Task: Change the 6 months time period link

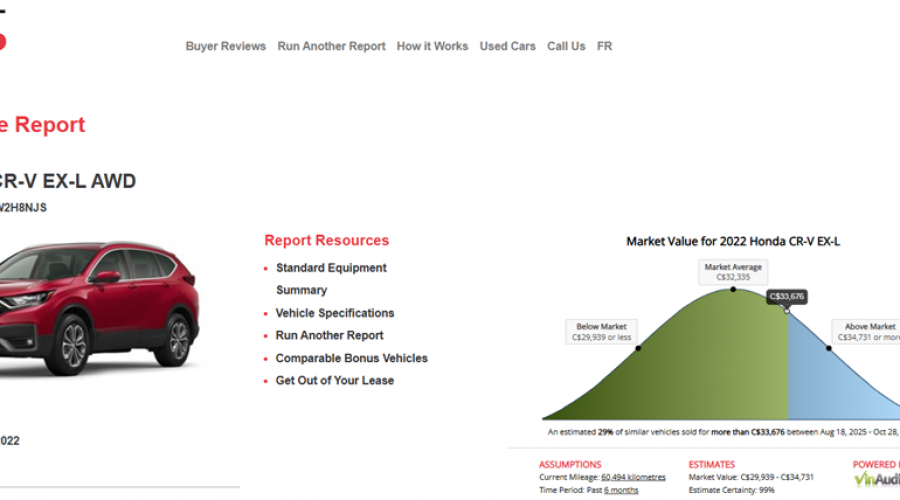Action: pos(621,490)
